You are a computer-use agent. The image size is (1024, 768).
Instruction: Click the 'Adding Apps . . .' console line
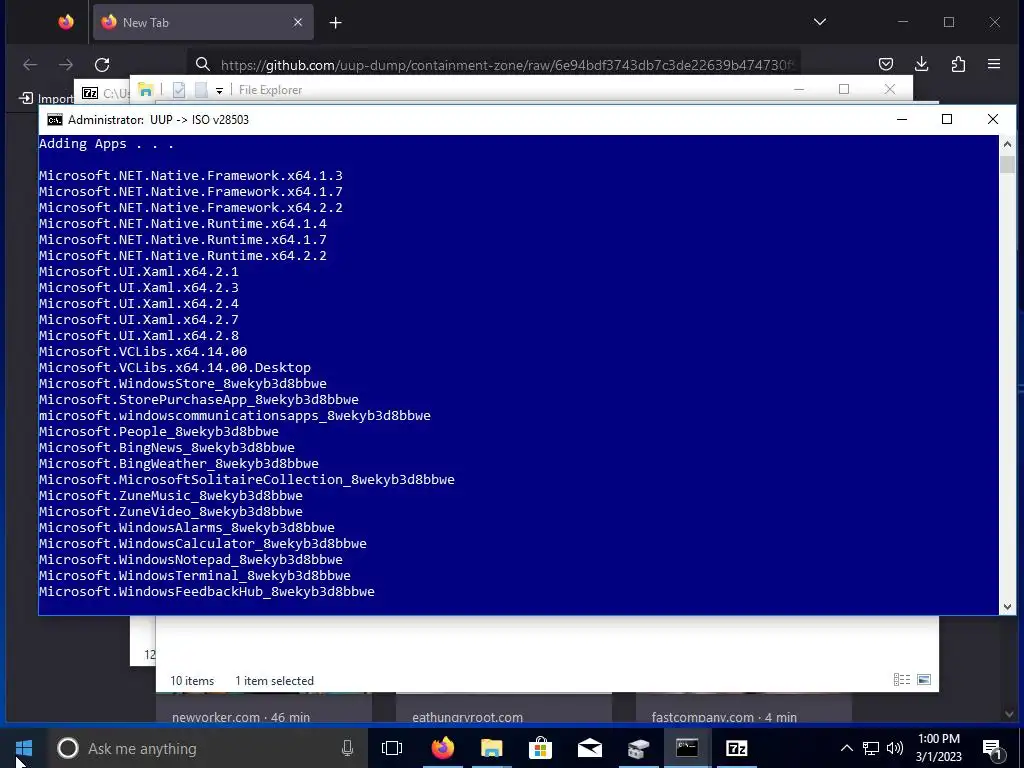click(106, 144)
